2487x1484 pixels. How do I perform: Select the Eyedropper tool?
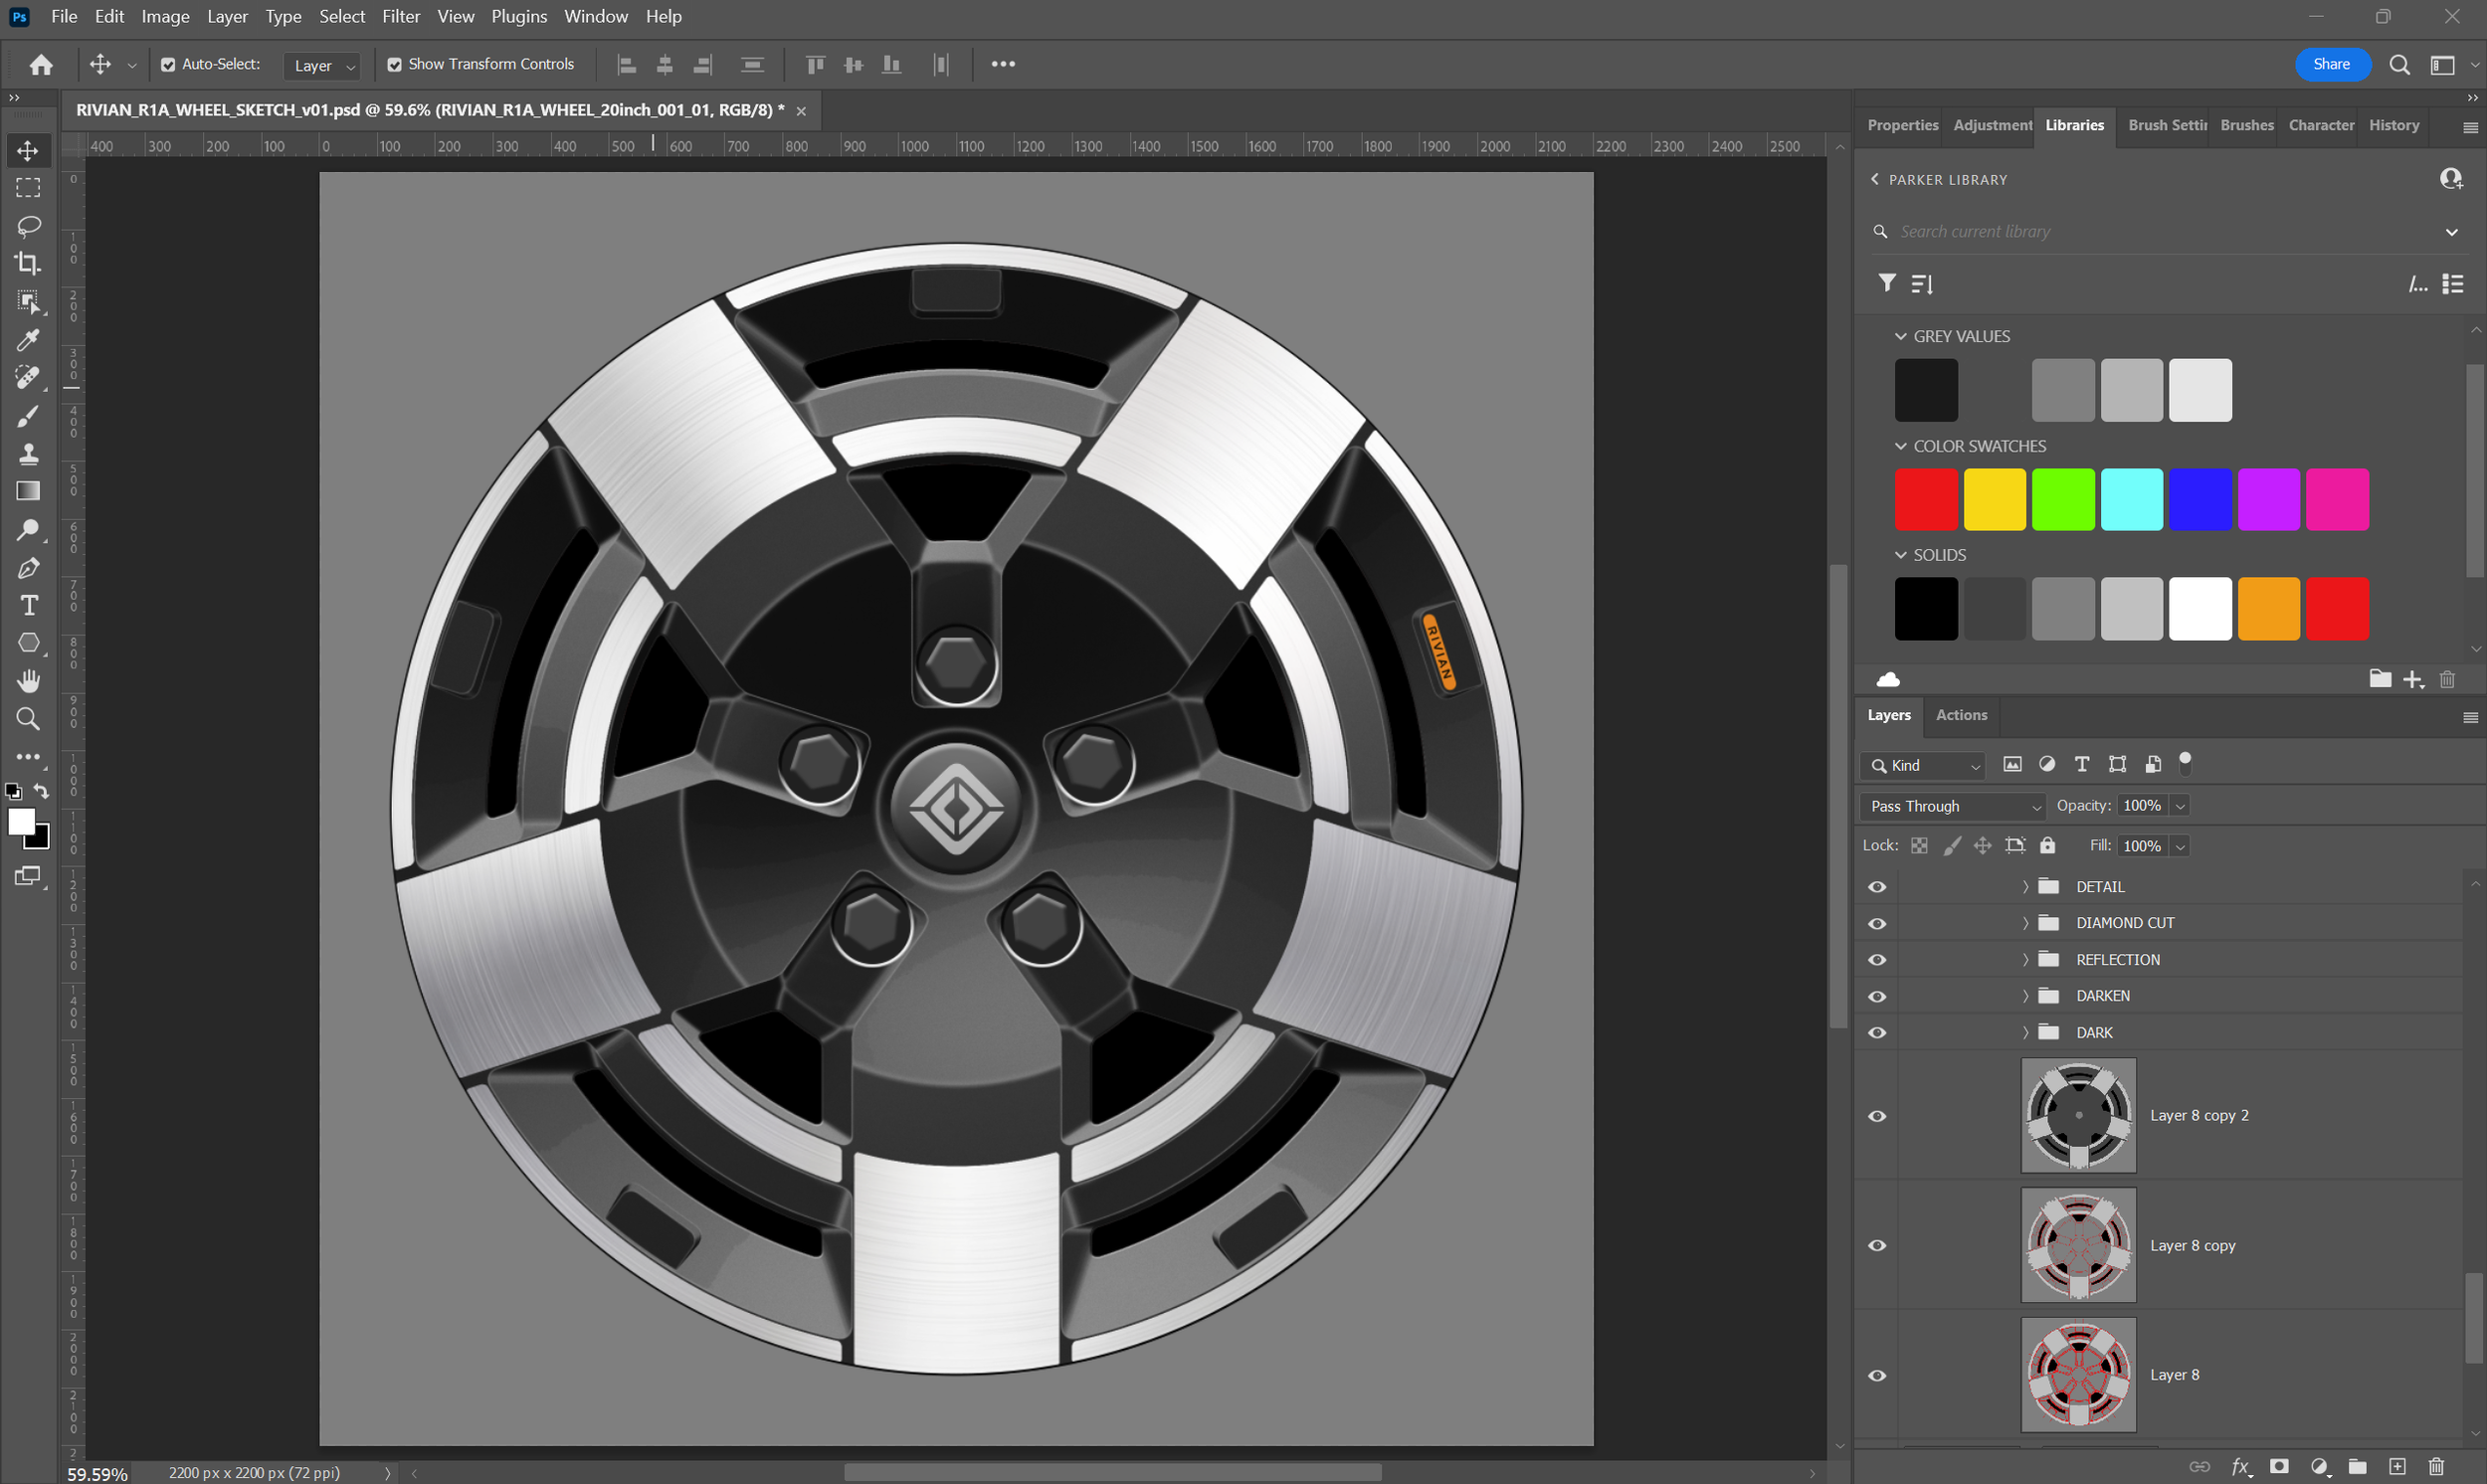click(28, 340)
